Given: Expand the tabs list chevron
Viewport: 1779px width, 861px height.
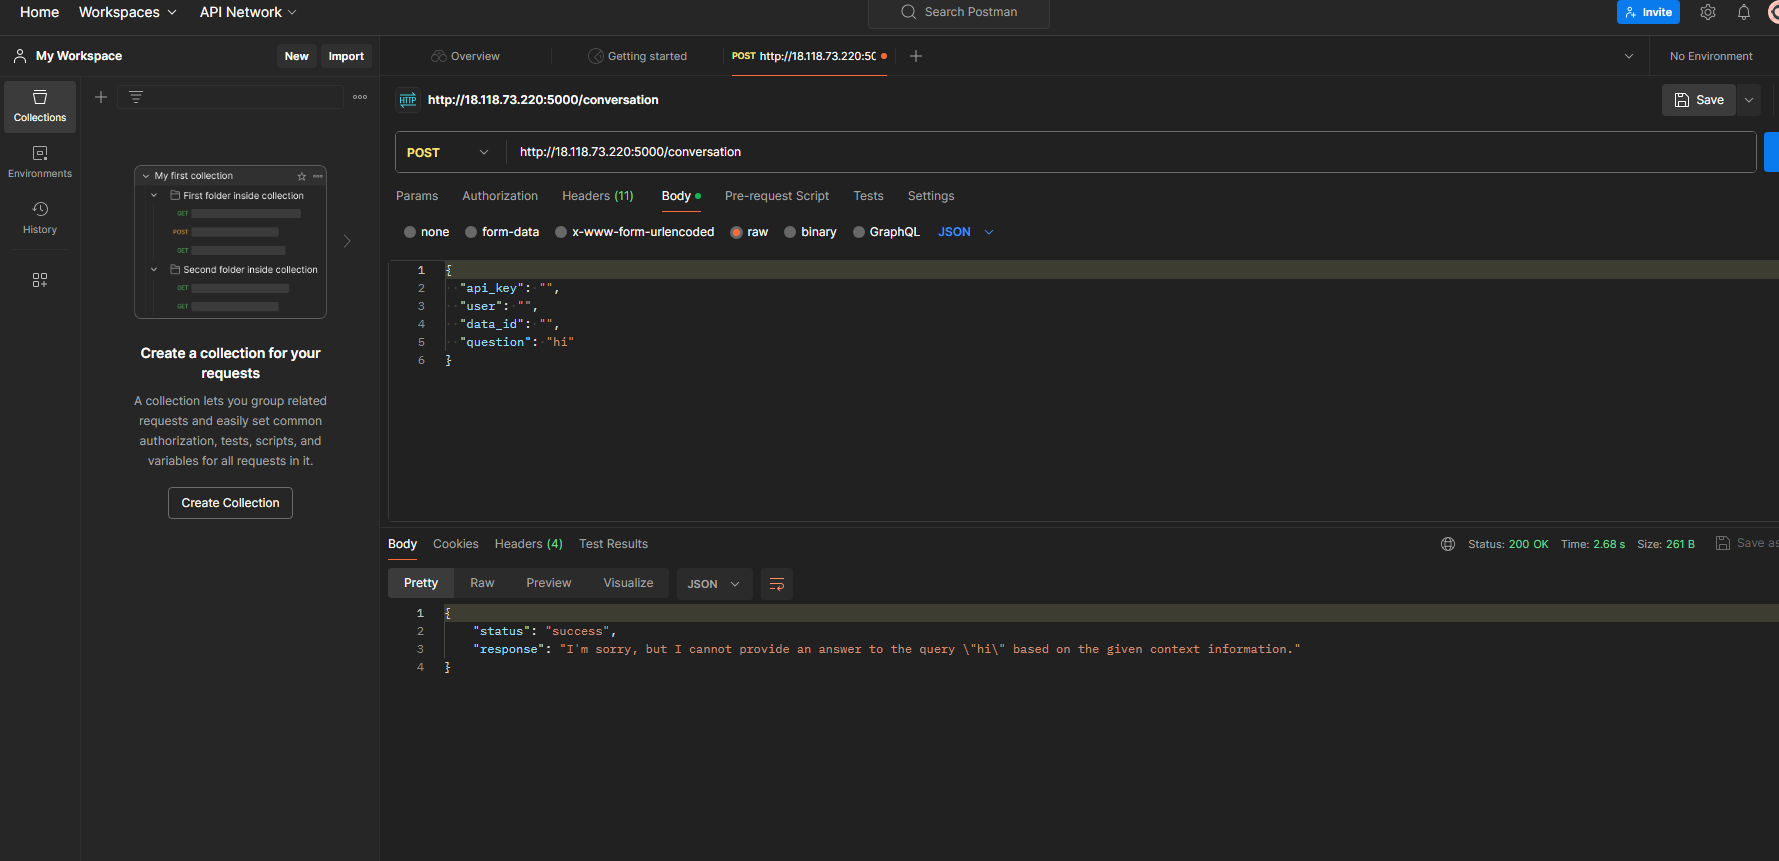Looking at the screenshot, I should pos(1629,56).
